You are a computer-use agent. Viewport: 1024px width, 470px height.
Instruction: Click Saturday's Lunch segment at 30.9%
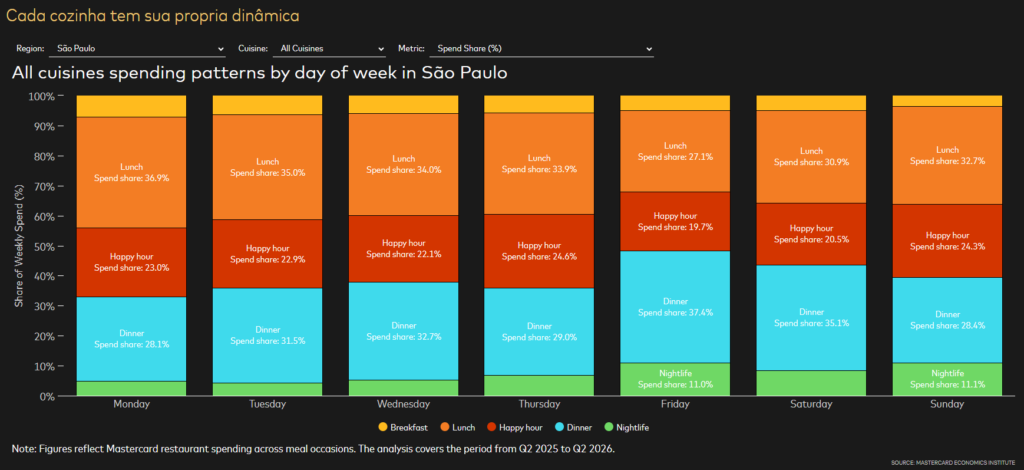810,157
